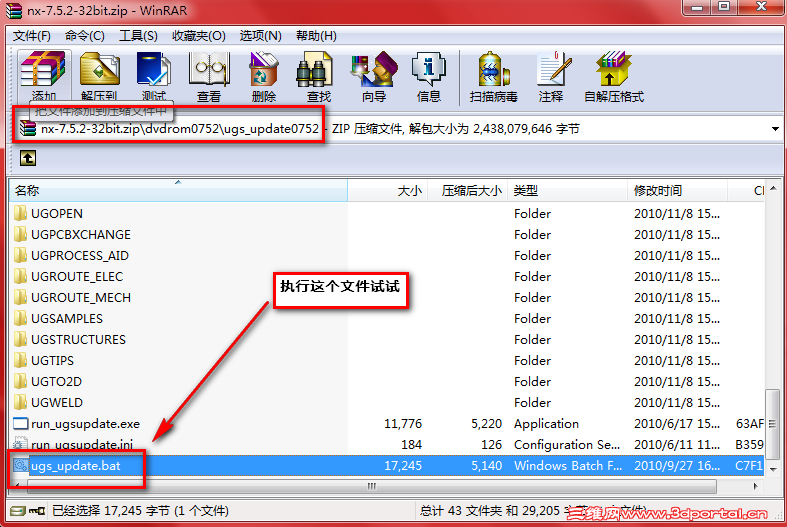Click the 查看 (View) toolbar icon

point(209,70)
